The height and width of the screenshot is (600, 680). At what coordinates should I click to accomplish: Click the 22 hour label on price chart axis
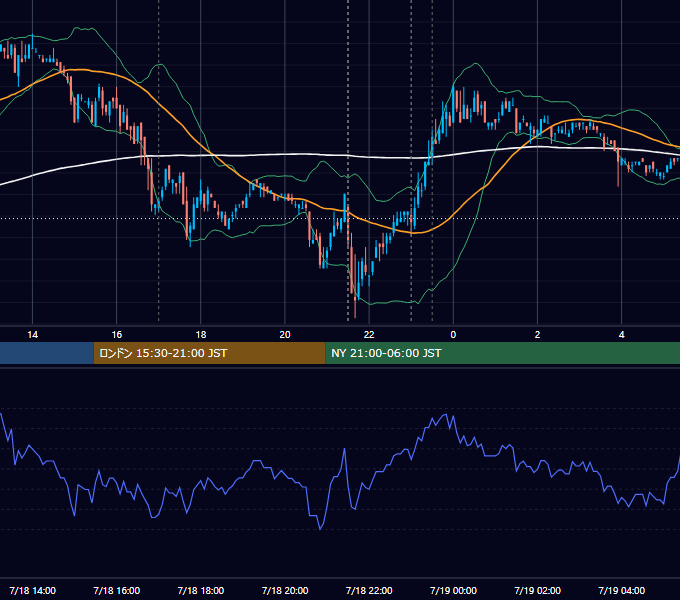369,335
